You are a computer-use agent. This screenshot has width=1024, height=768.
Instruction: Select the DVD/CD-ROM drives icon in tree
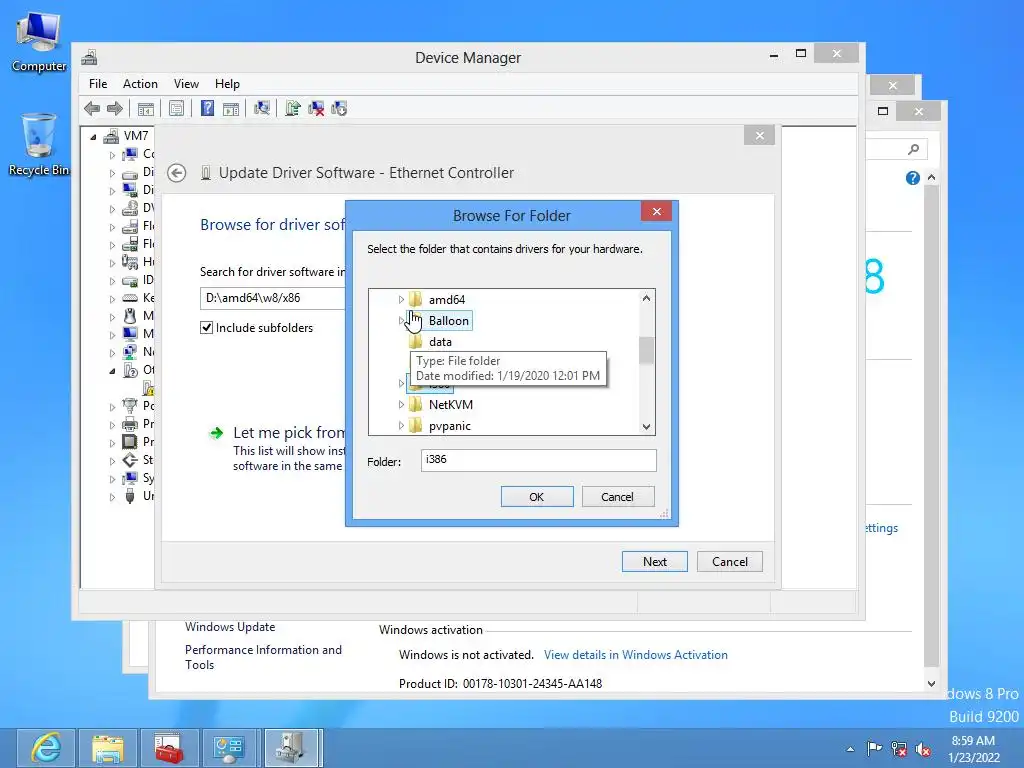tap(130, 208)
